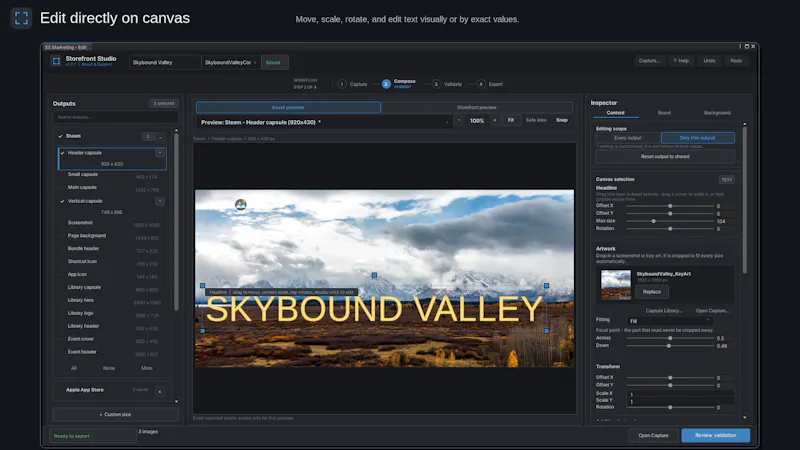The width and height of the screenshot is (800, 450).
Task: Open Help from the top bar
Action: (x=681, y=61)
